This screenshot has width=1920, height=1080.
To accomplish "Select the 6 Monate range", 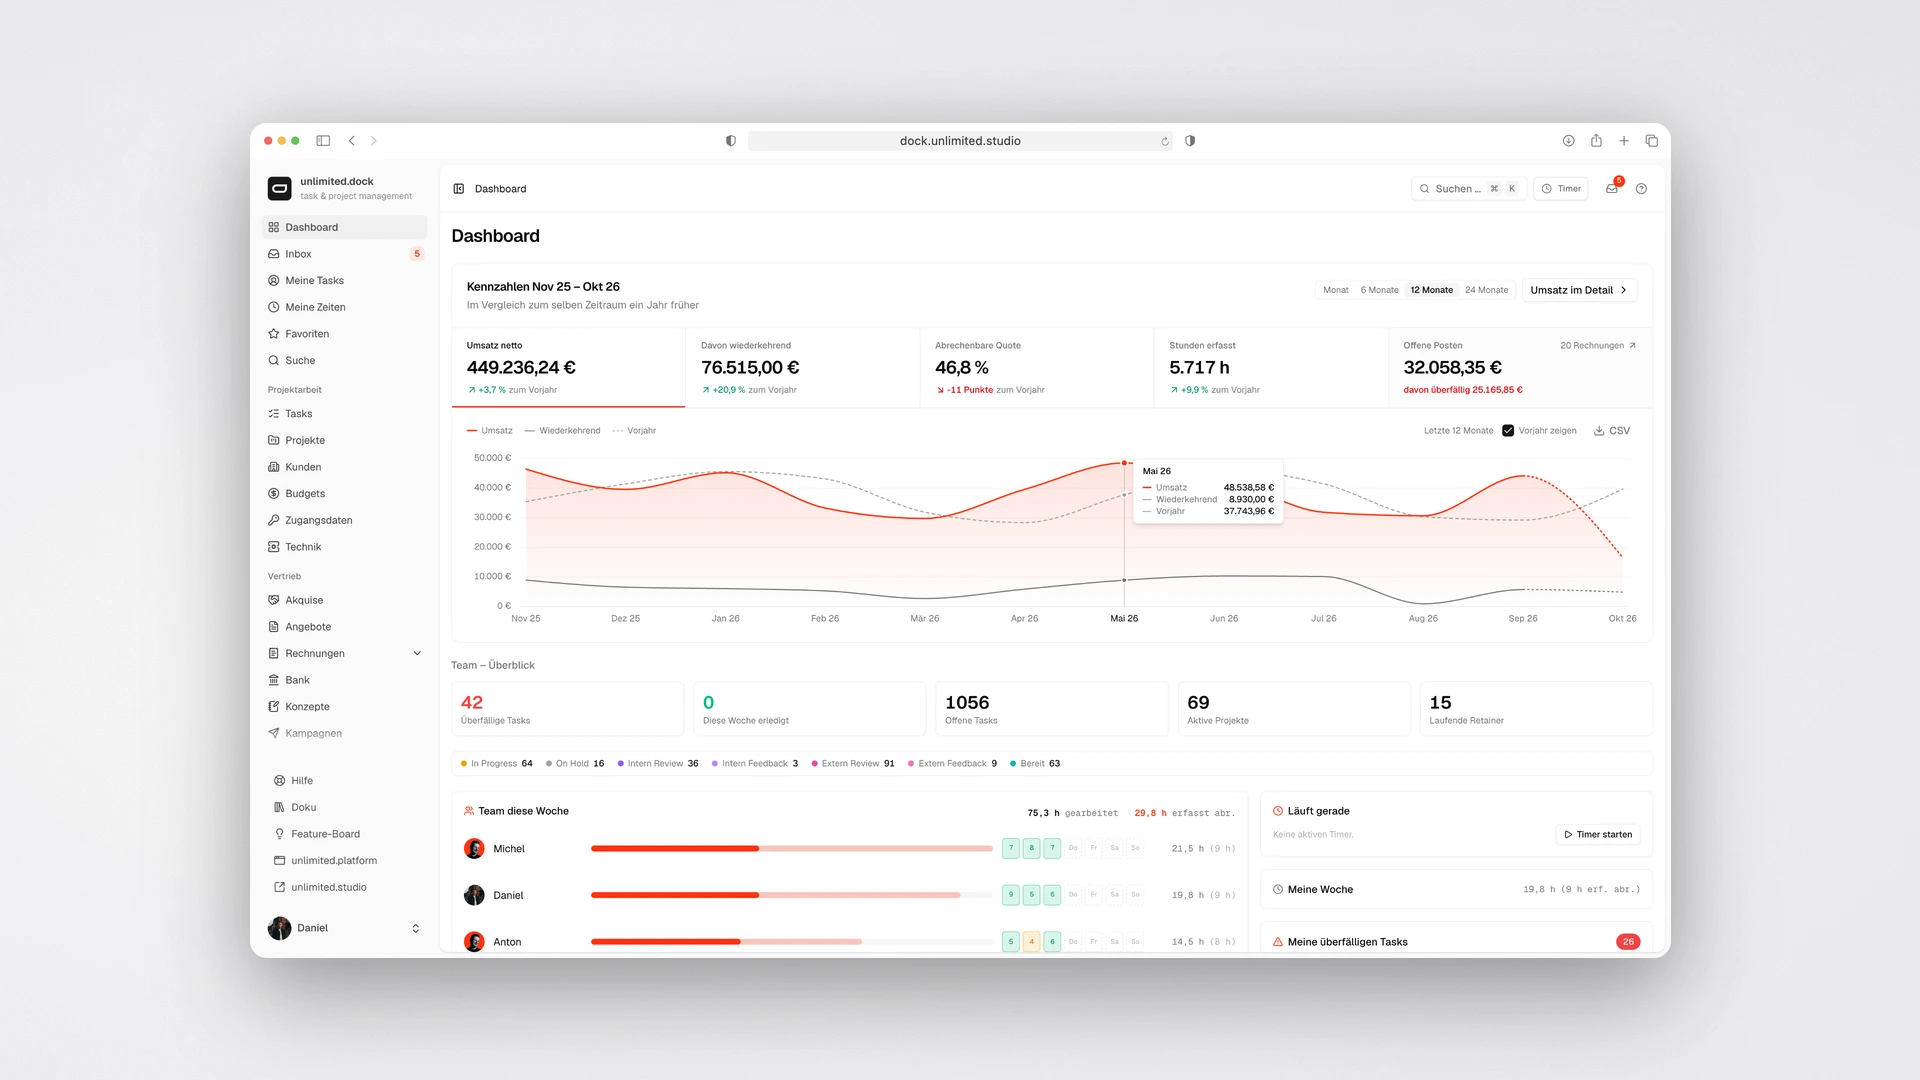I will tap(1379, 290).
